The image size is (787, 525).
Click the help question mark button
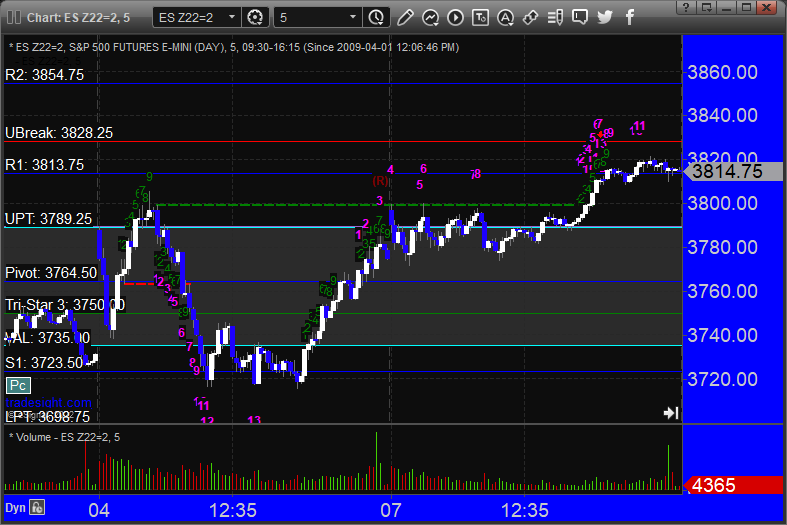[x=686, y=7]
